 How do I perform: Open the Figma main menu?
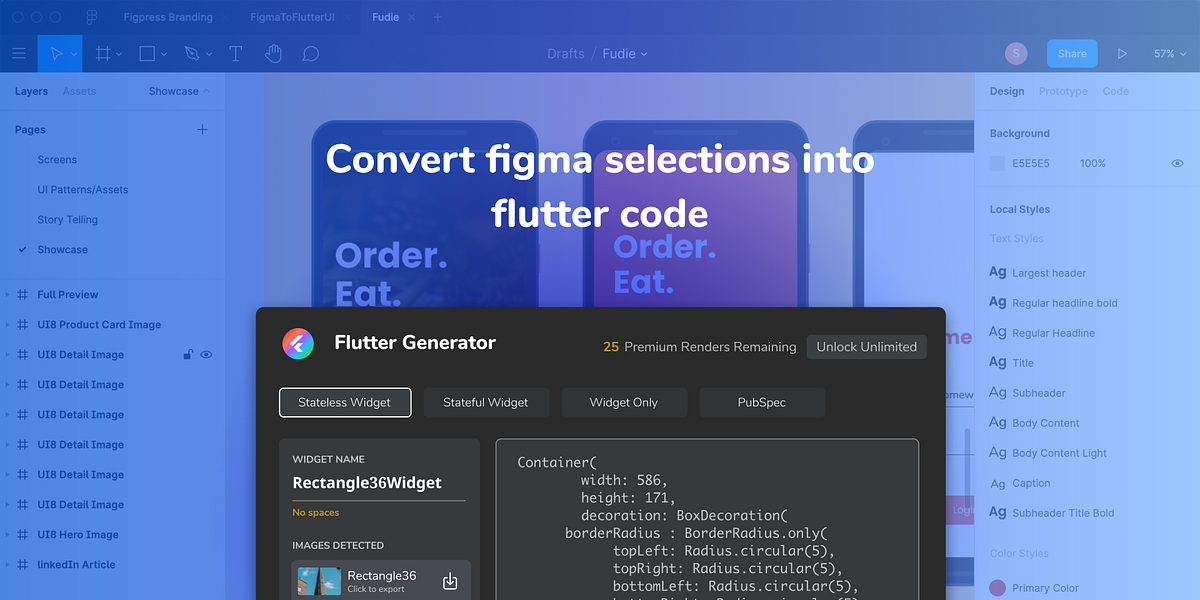(x=18, y=53)
